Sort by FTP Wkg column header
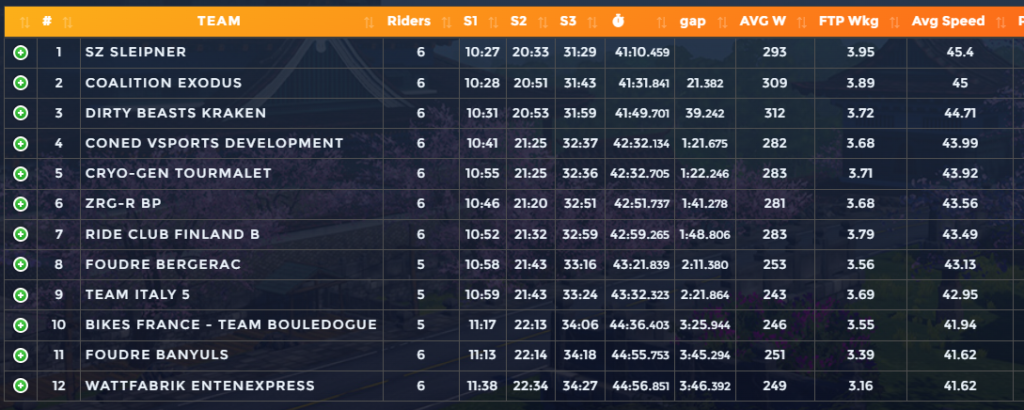The width and height of the screenshot is (1024, 410). (842, 21)
